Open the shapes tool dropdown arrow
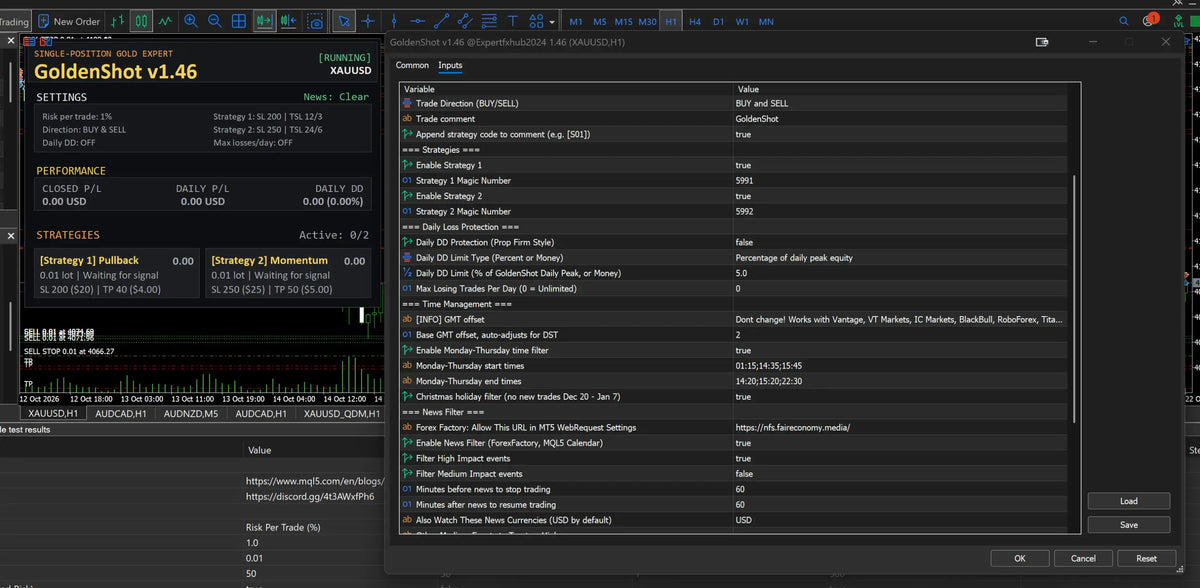The image size is (1200, 588). tap(552, 21)
